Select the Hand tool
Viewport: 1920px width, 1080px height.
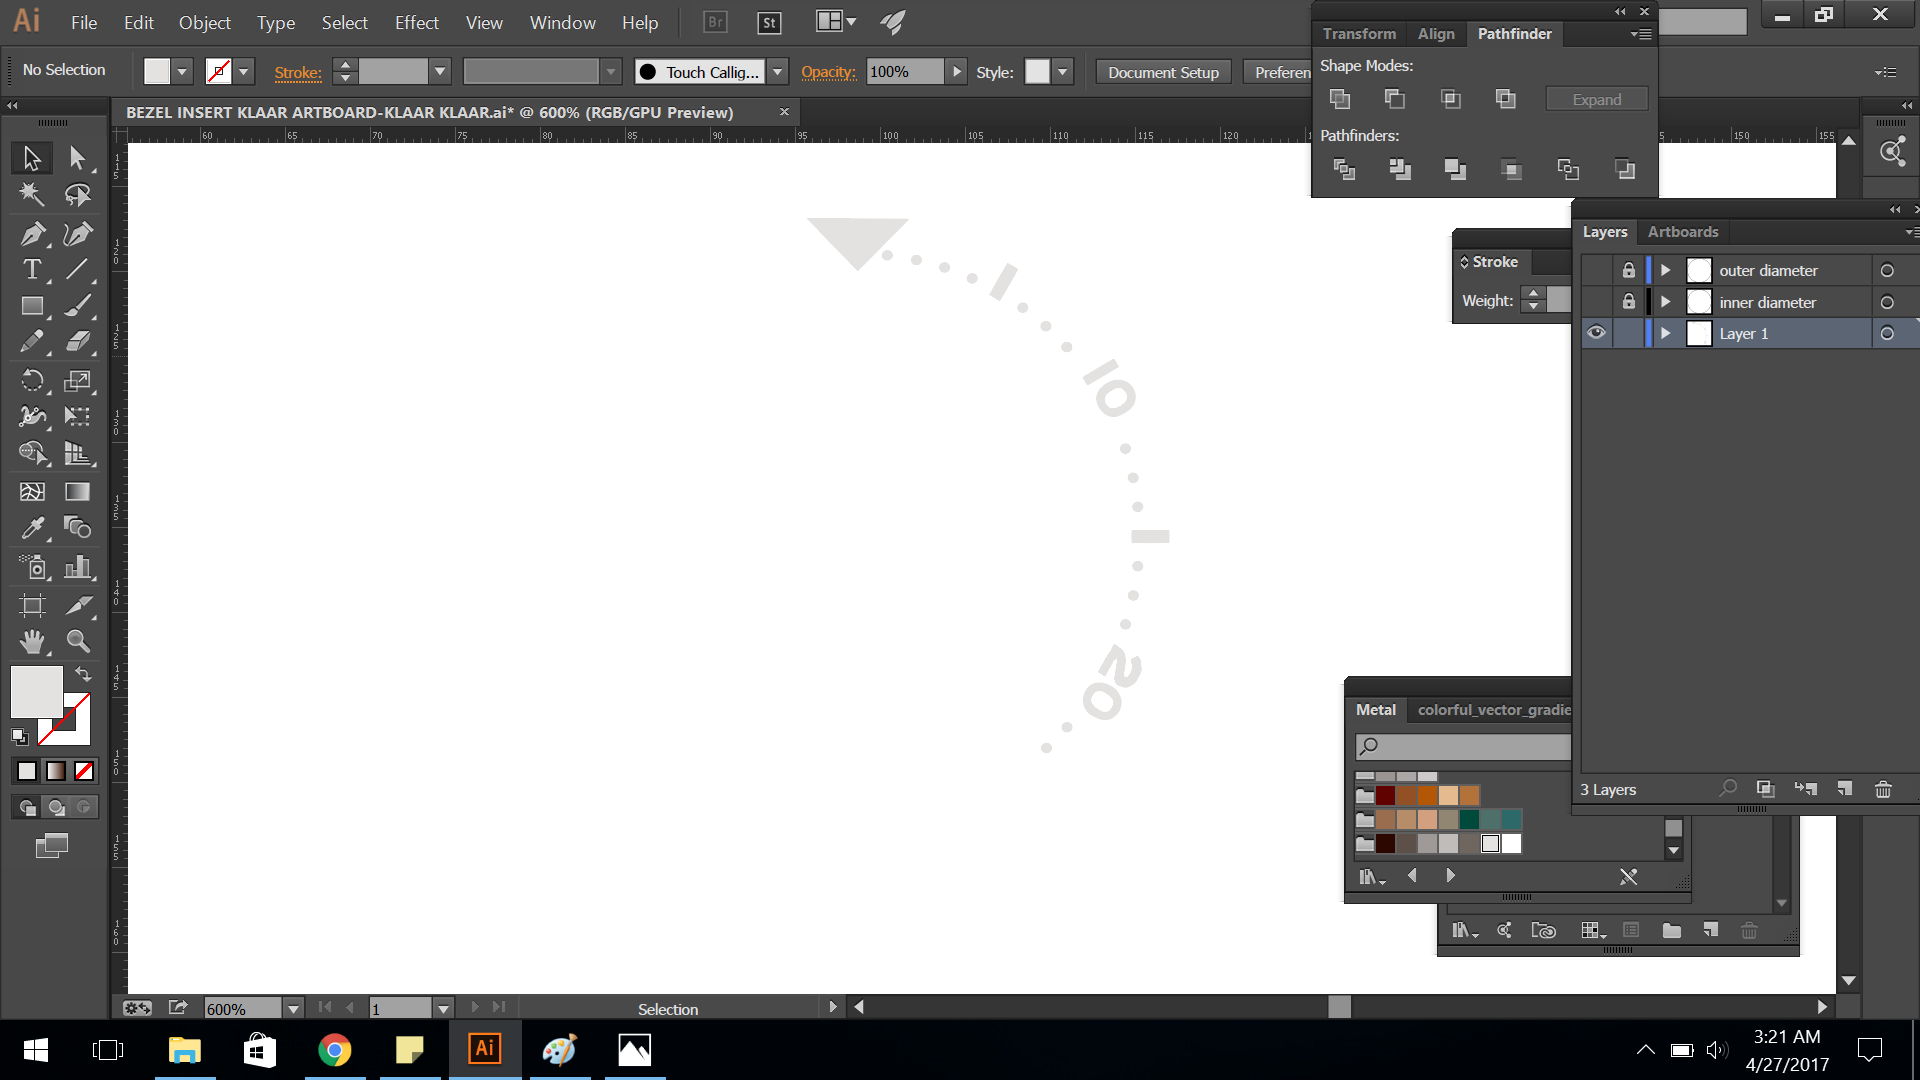[x=32, y=641]
